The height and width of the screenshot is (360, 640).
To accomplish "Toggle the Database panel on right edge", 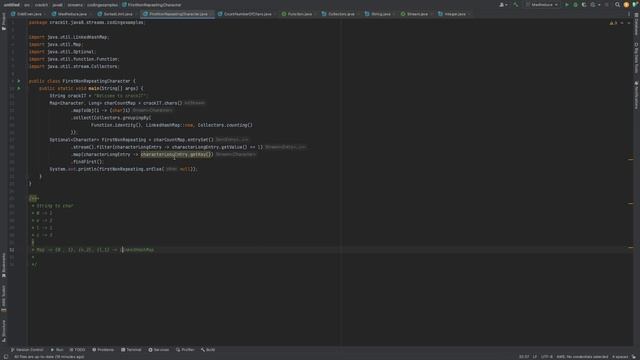I will pyautogui.click(x=636, y=24).
